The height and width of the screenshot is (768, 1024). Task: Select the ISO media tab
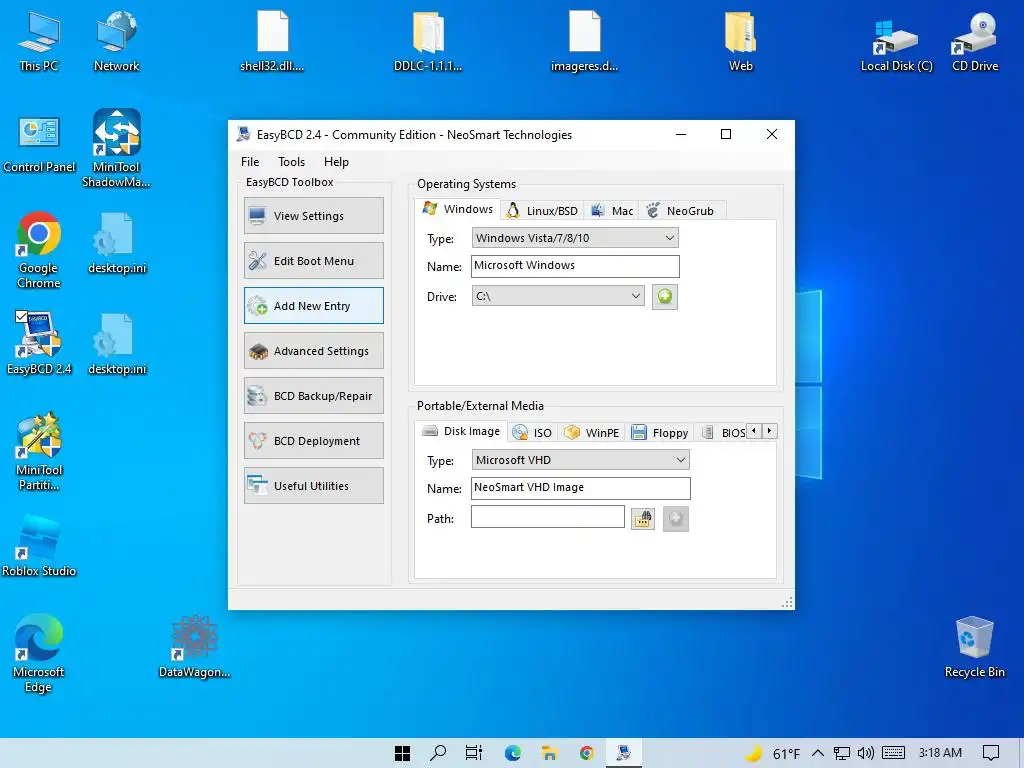[532, 433]
